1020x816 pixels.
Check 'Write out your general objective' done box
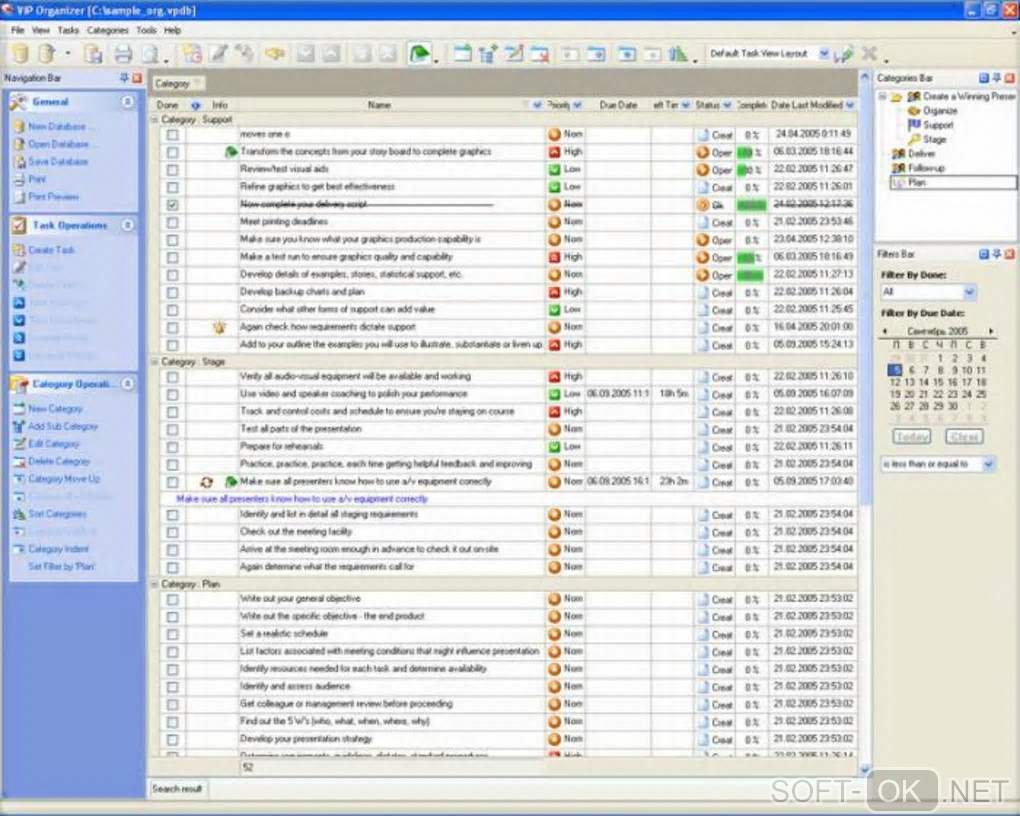(x=172, y=599)
